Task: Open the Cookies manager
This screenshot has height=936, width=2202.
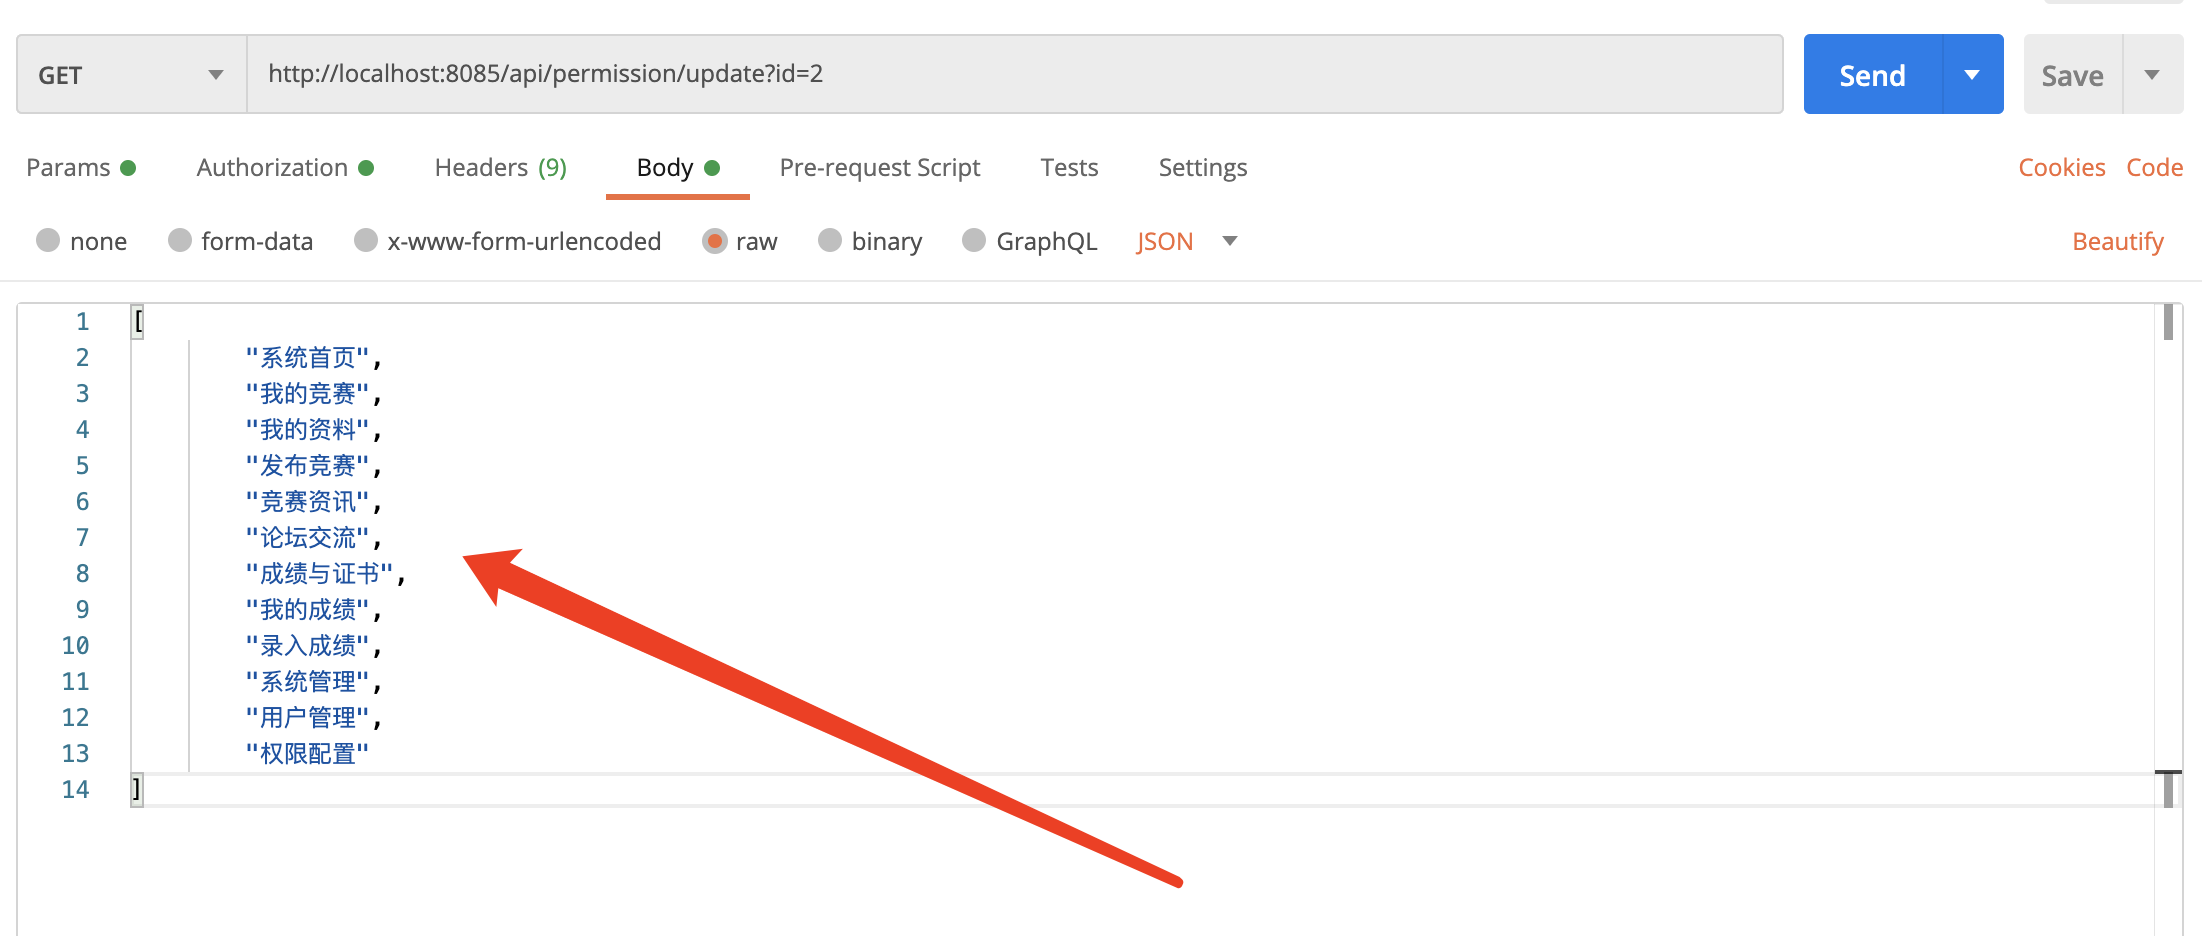Action: click(x=2062, y=167)
